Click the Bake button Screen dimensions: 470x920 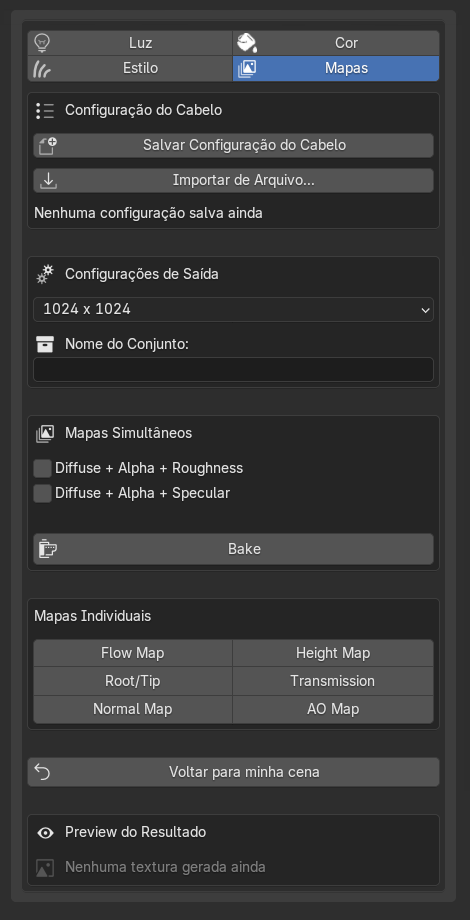pyautogui.click(x=234, y=549)
